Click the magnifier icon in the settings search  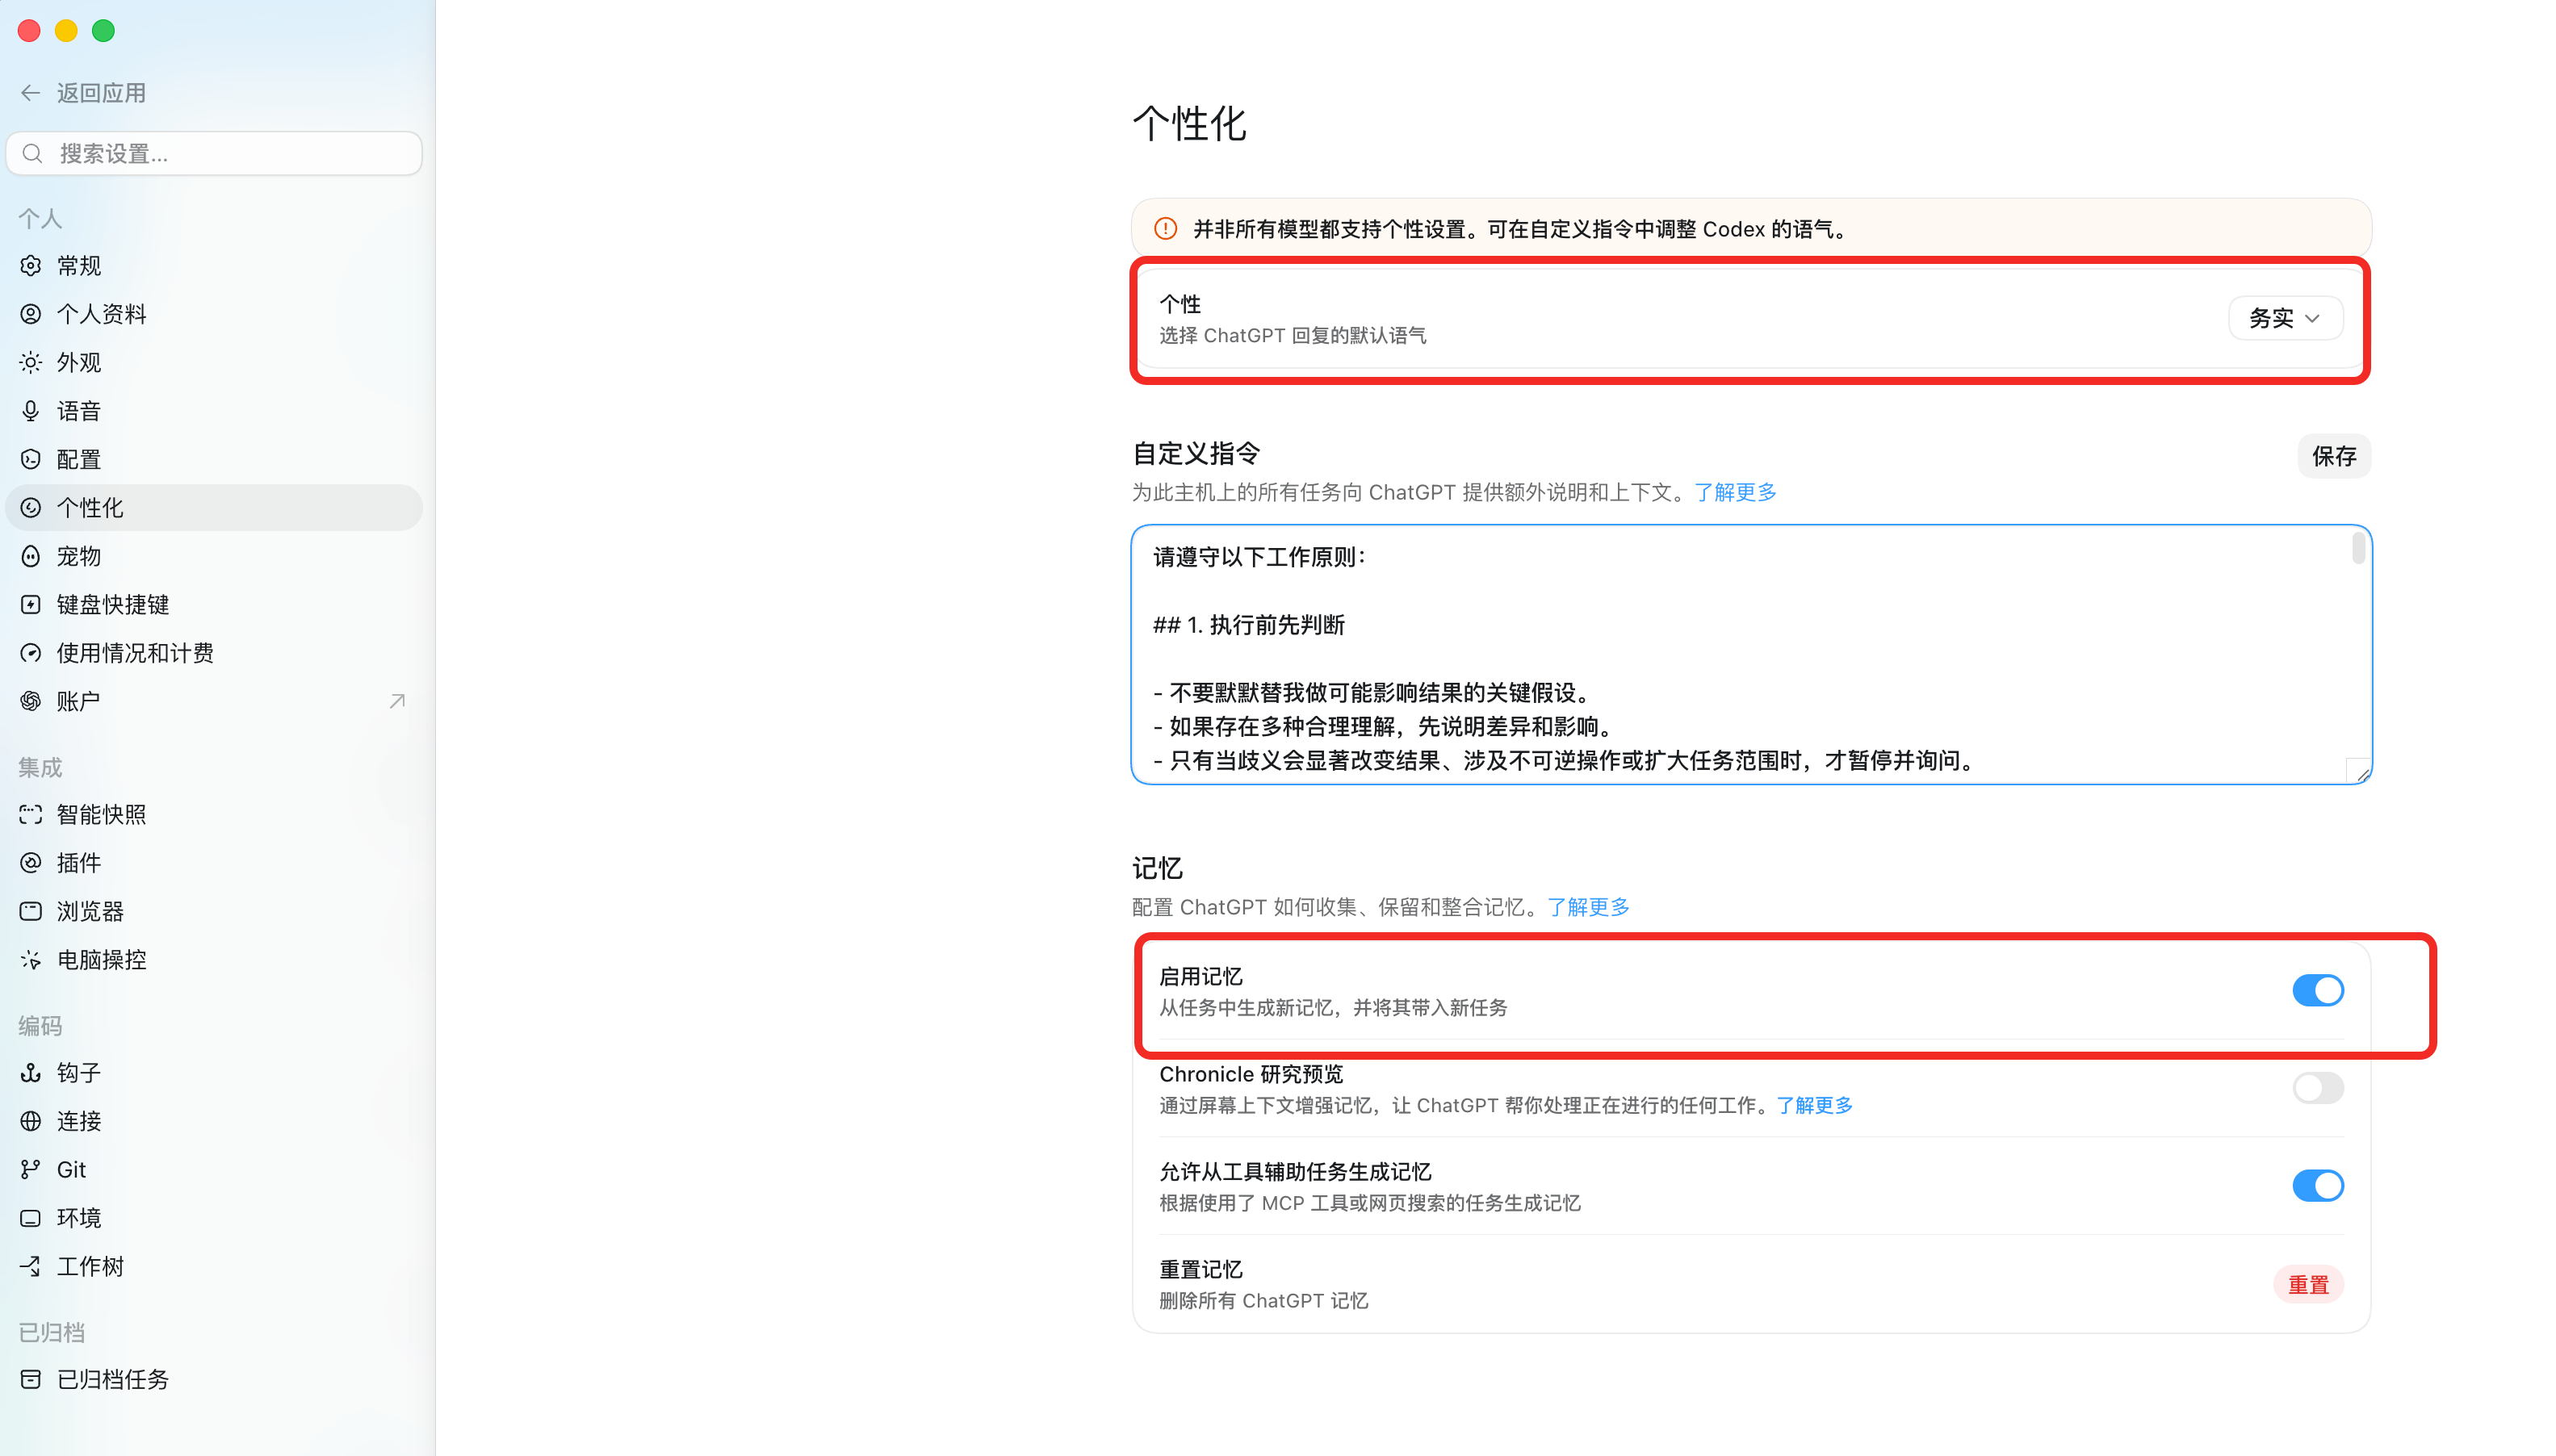tap(32, 153)
